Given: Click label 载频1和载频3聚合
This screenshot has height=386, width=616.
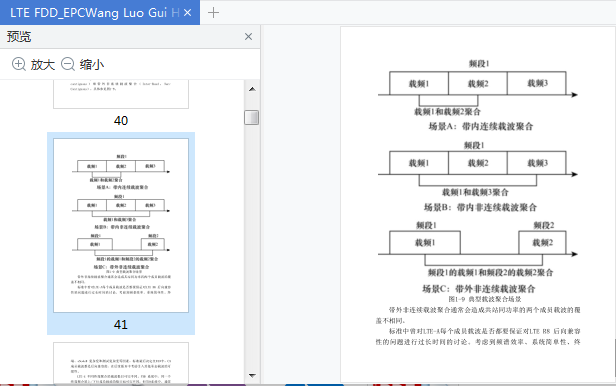Looking at the screenshot, I should pyautogui.click(x=475, y=192).
